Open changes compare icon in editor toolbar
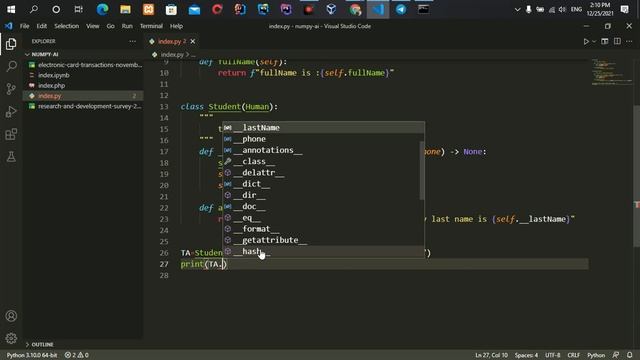The width and height of the screenshot is (640, 360). pyautogui.click(x=605, y=41)
